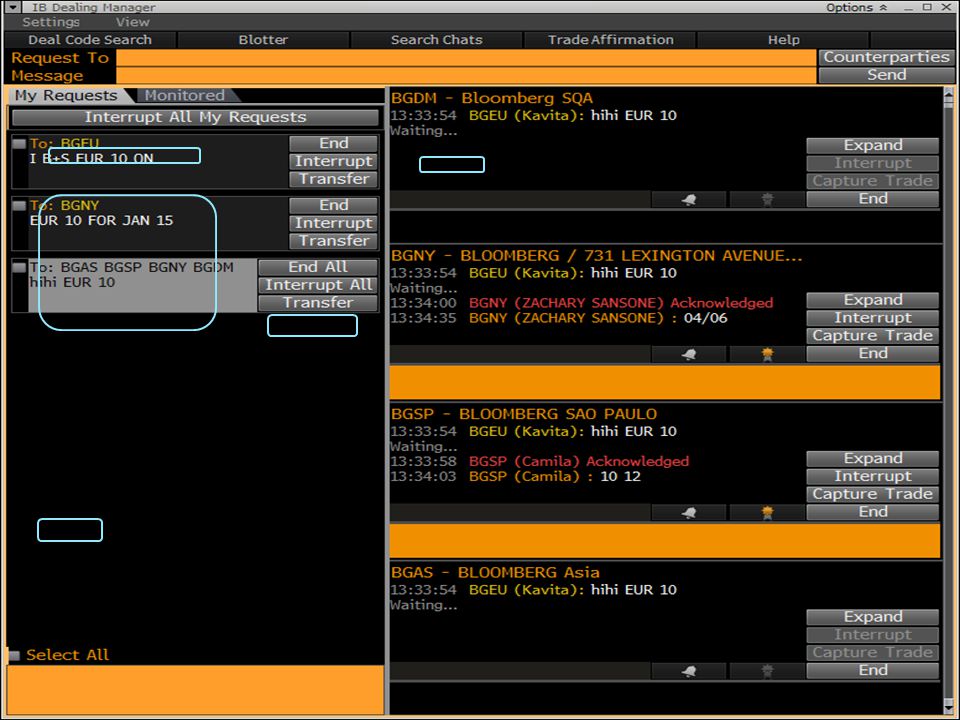Expand the Options chevron in title bar
The width and height of the screenshot is (960, 720).
[x=883, y=7]
